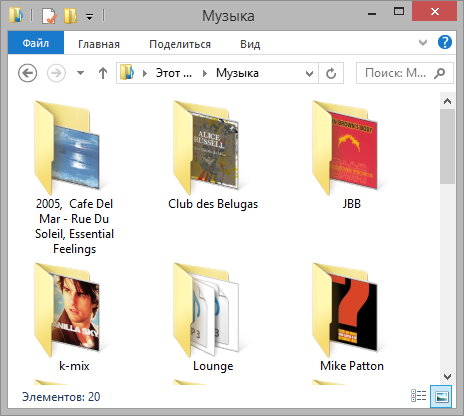Click the scrollbar down arrow
This screenshot has height=416, width=464.
[447, 377]
